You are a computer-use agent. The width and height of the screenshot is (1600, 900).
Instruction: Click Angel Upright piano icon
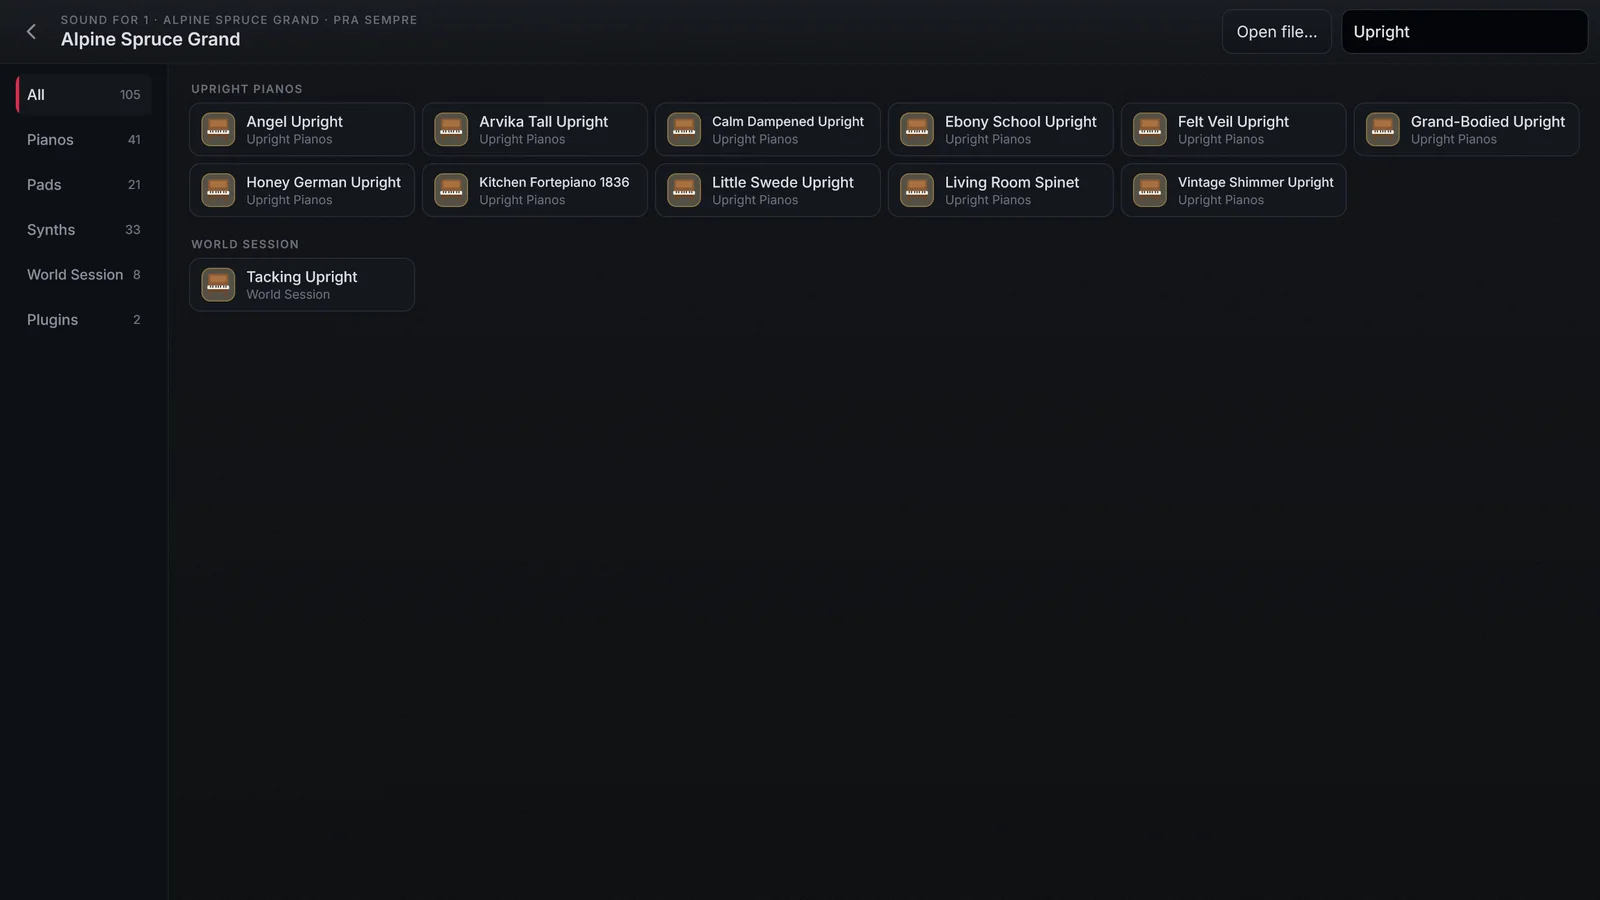coord(218,129)
